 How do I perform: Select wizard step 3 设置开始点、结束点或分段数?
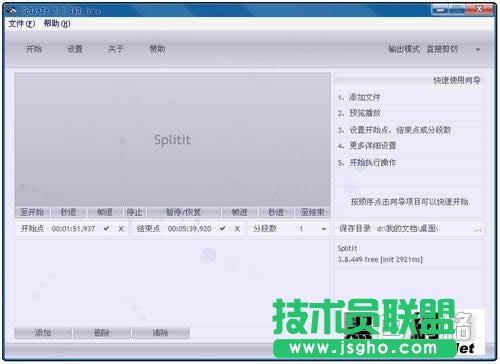pos(394,130)
